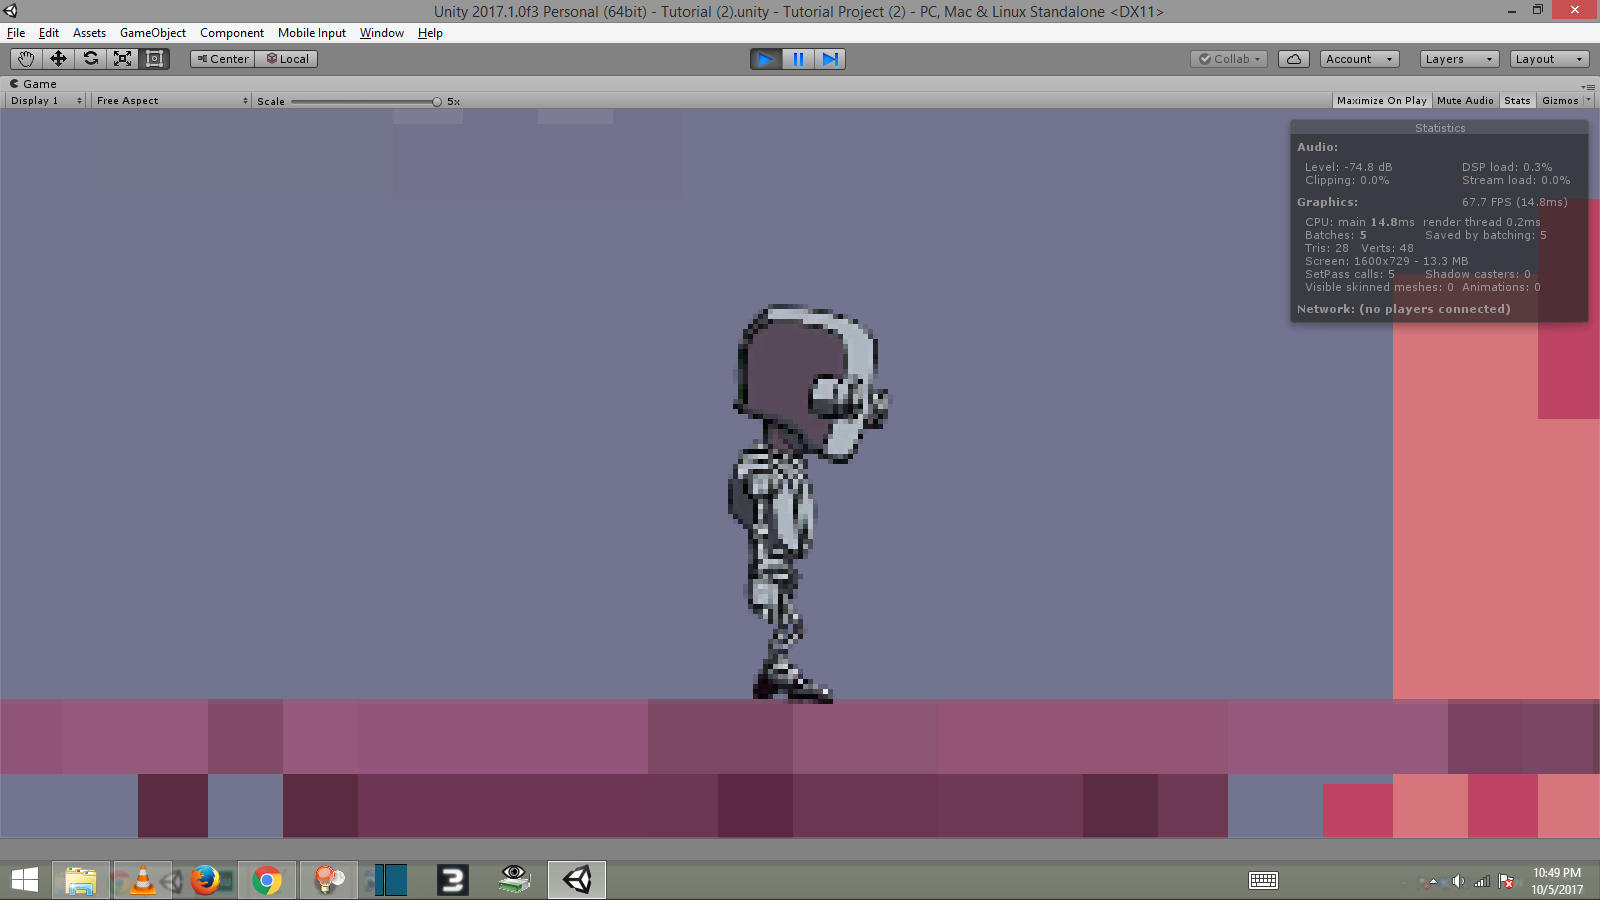
Task: Click the Scale slider handle
Action: point(437,102)
